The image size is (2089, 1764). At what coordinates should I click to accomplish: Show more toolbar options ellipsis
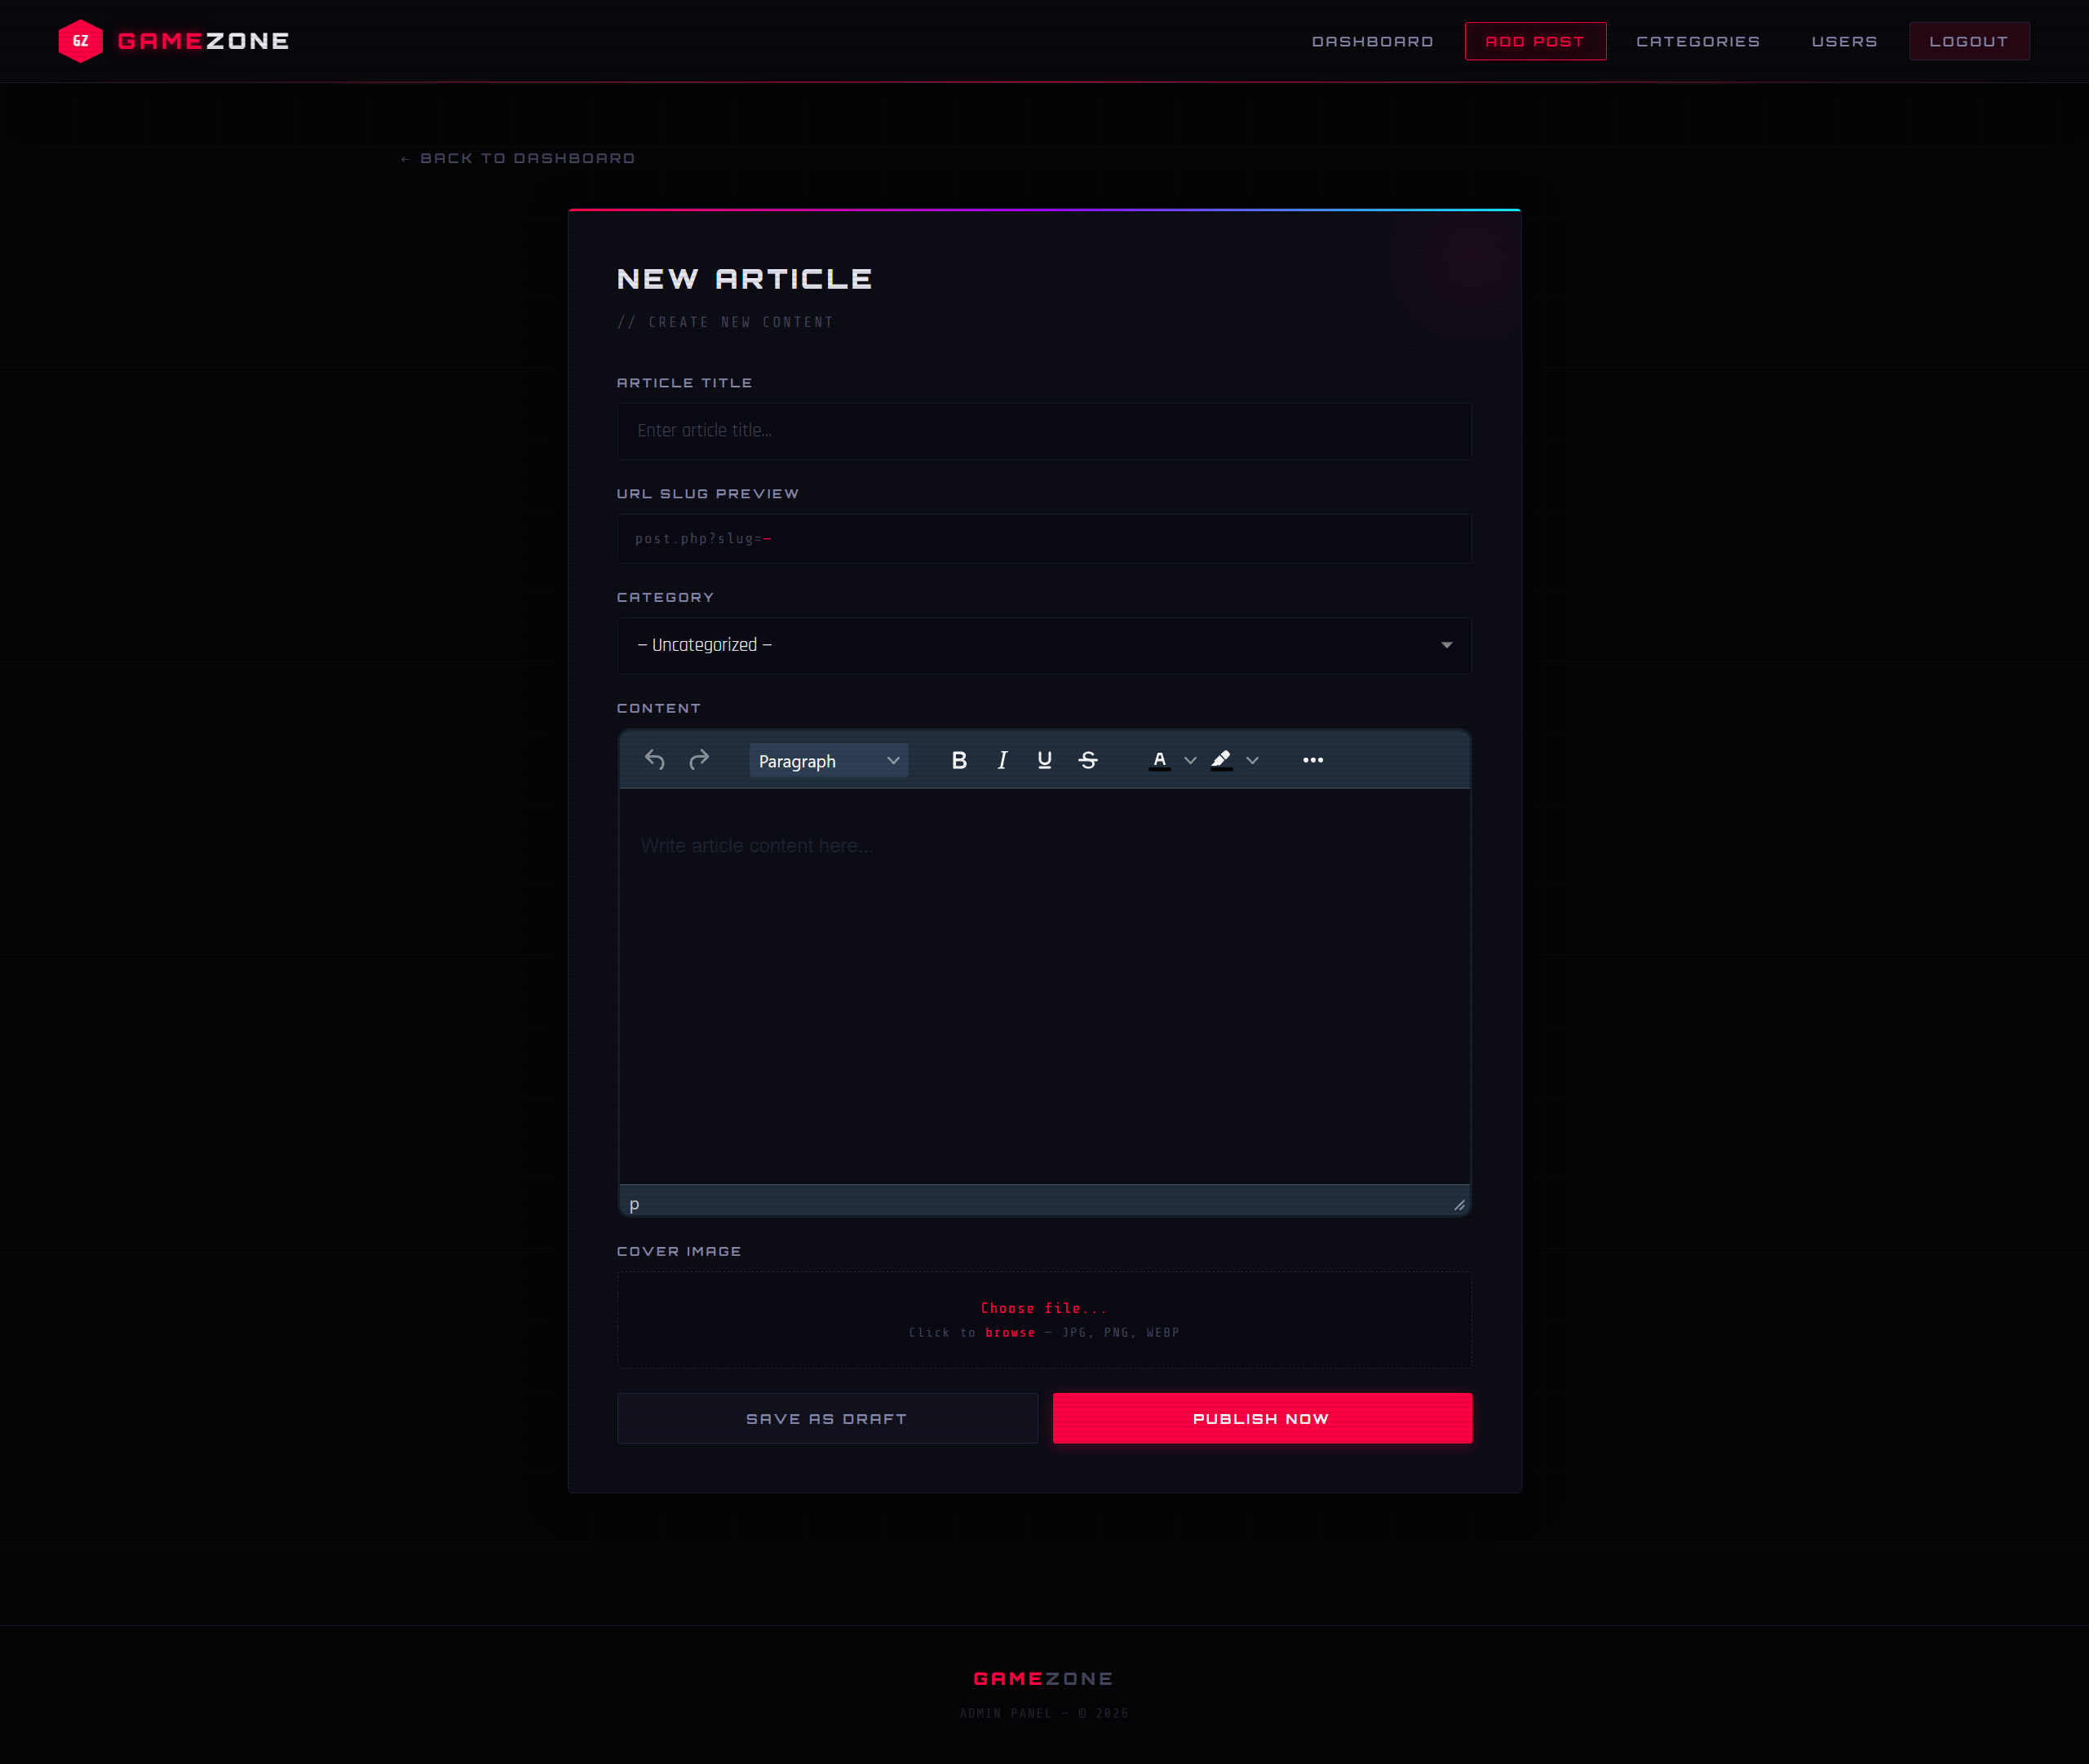point(1313,760)
